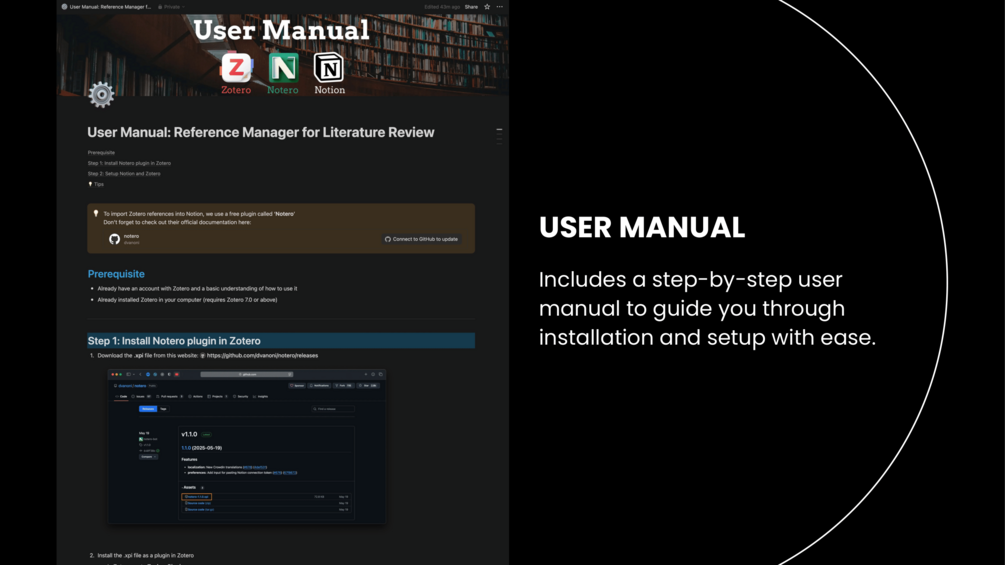1005x565 pixels.
Task: Click the Share button
Action: (471, 7)
